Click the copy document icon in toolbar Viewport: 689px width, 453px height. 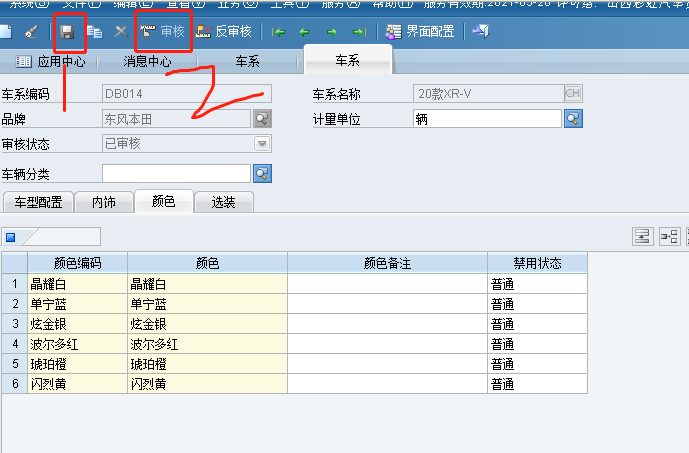click(x=94, y=32)
